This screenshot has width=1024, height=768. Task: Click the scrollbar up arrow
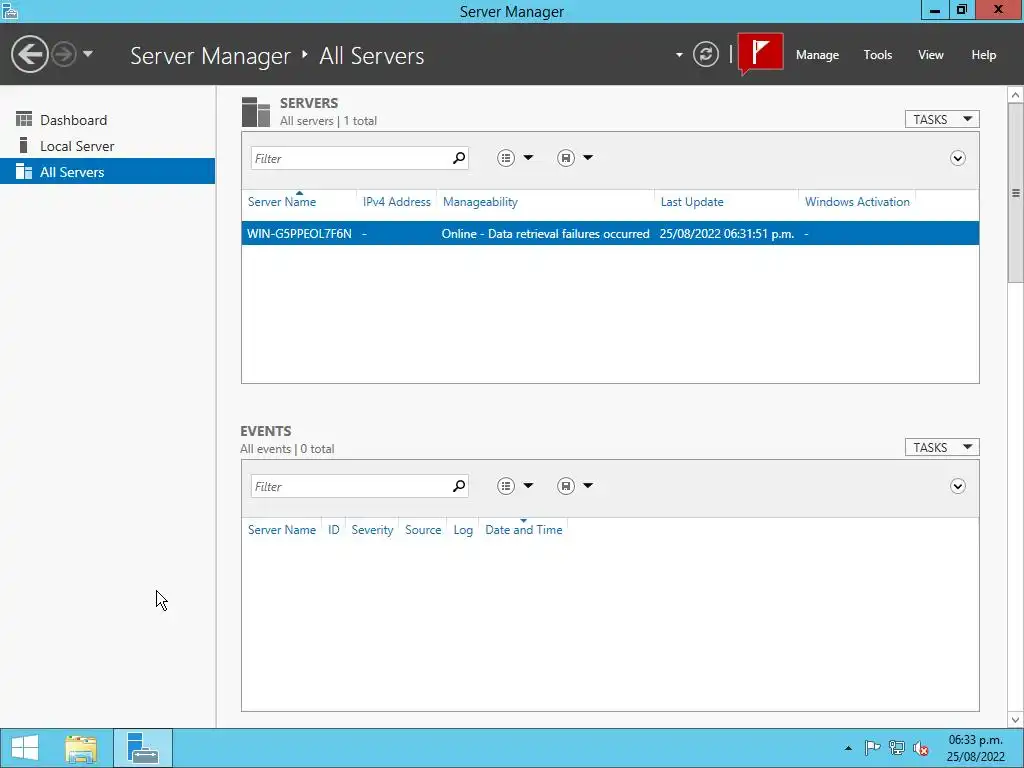click(1016, 95)
